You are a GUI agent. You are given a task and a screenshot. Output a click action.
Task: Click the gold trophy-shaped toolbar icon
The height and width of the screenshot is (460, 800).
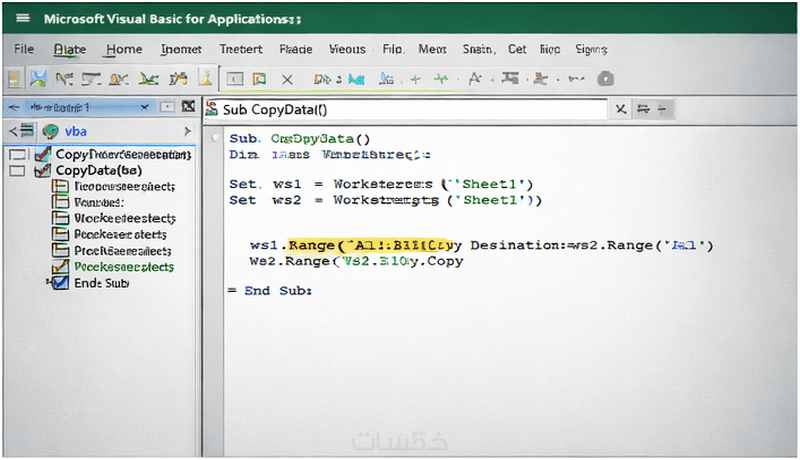[x=206, y=78]
